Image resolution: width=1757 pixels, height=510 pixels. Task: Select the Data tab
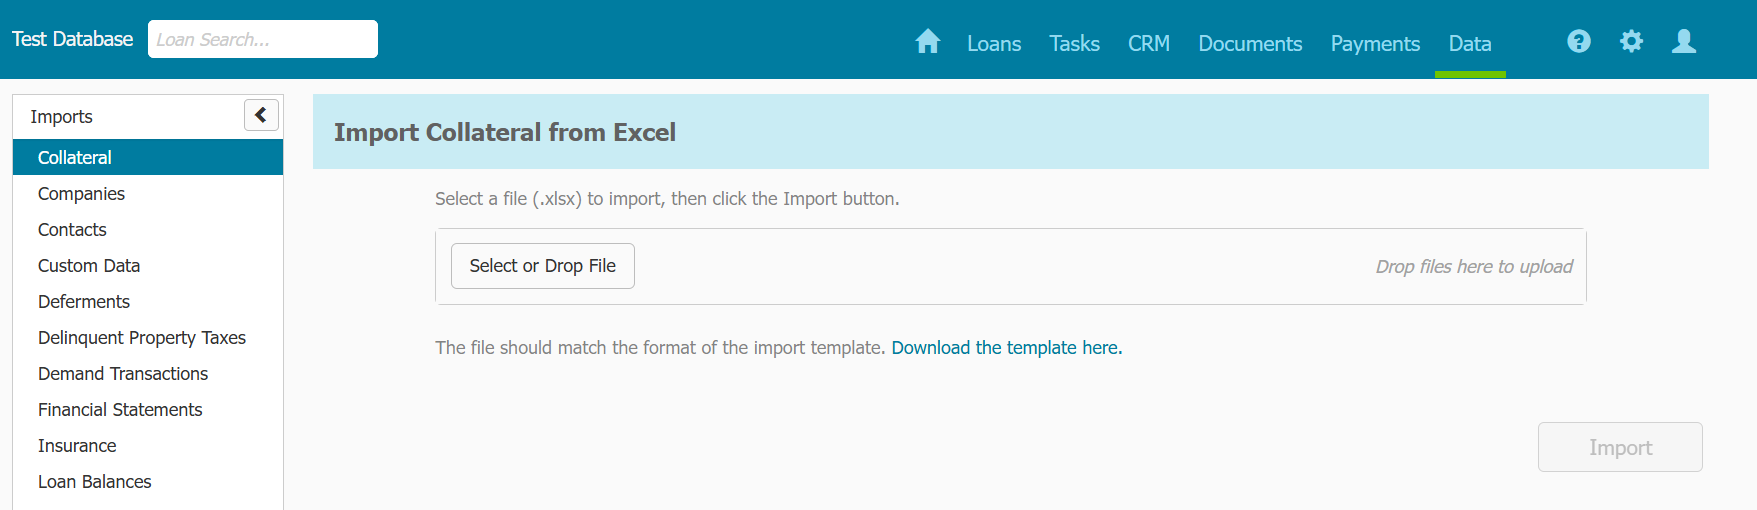pyautogui.click(x=1469, y=44)
